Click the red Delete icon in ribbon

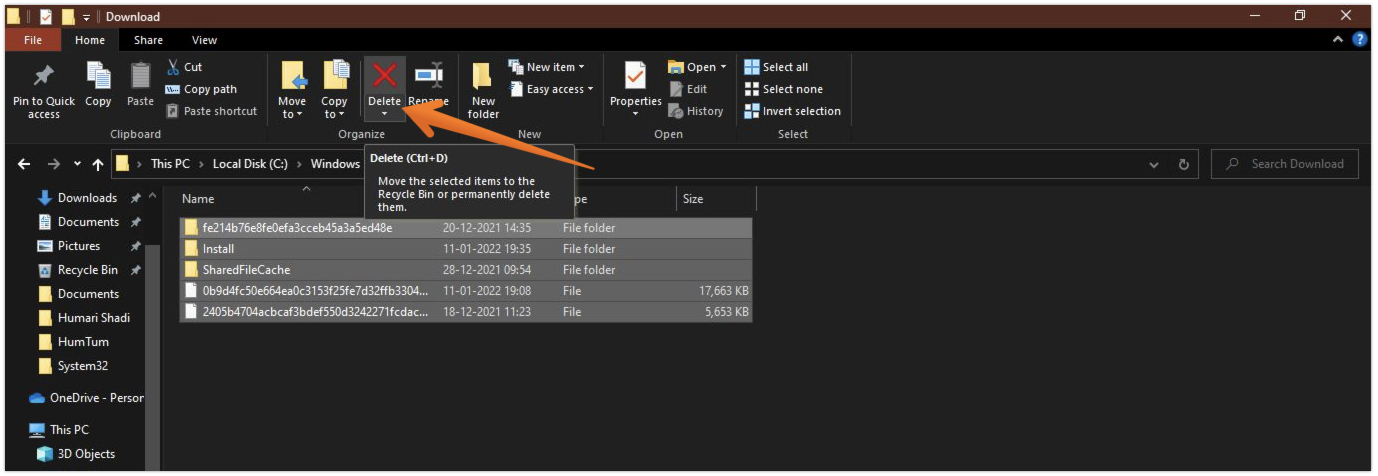click(x=384, y=76)
